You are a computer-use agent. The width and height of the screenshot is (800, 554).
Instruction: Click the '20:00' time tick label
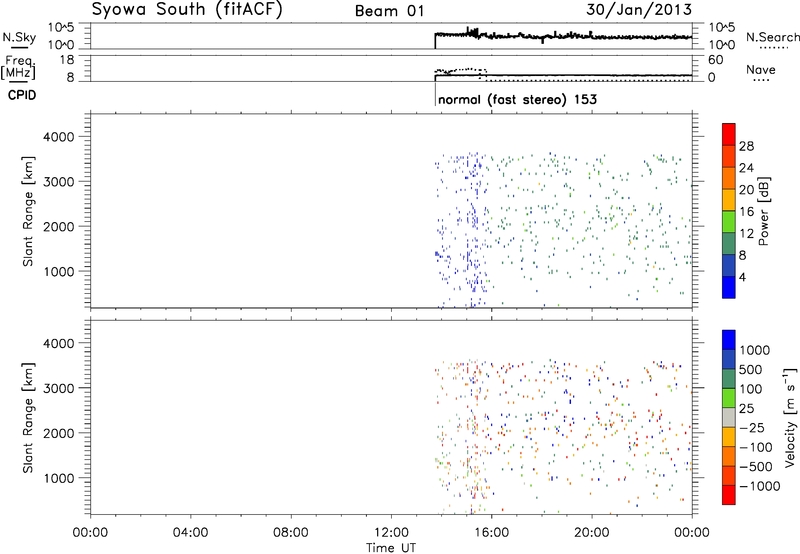[591, 533]
